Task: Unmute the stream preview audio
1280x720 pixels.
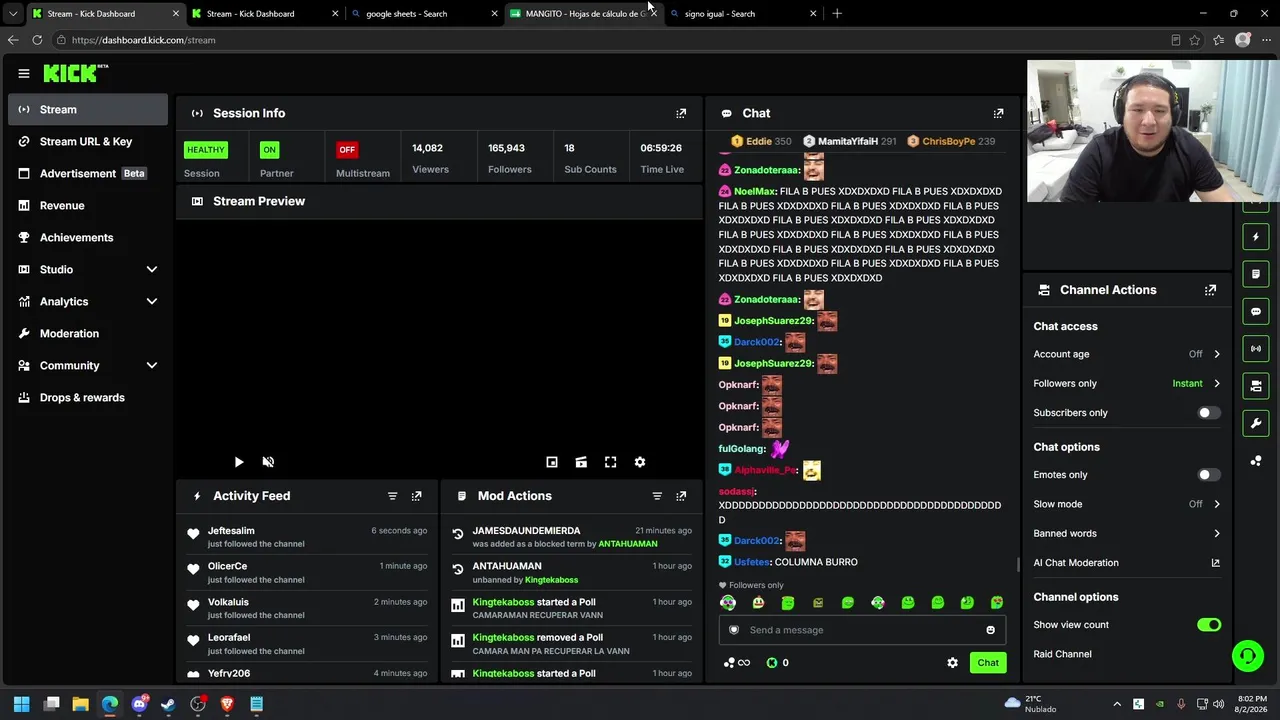Action: pyautogui.click(x=268, y=462)
